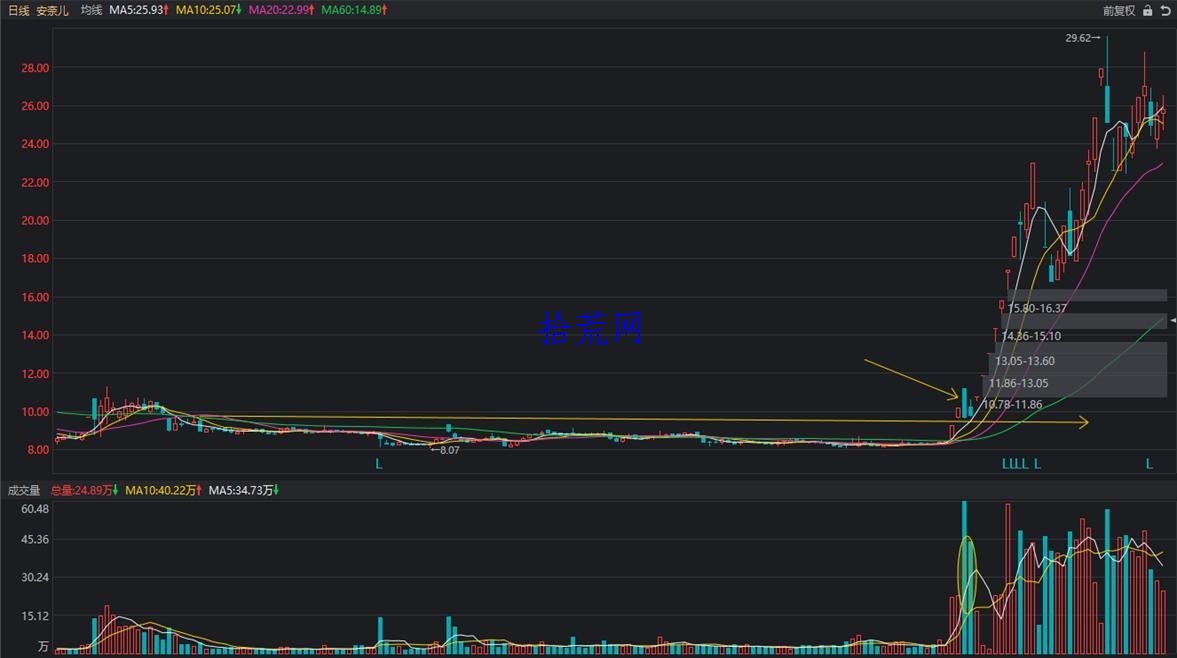Click the rightmost L marker on the chart

click(1148, 464)
